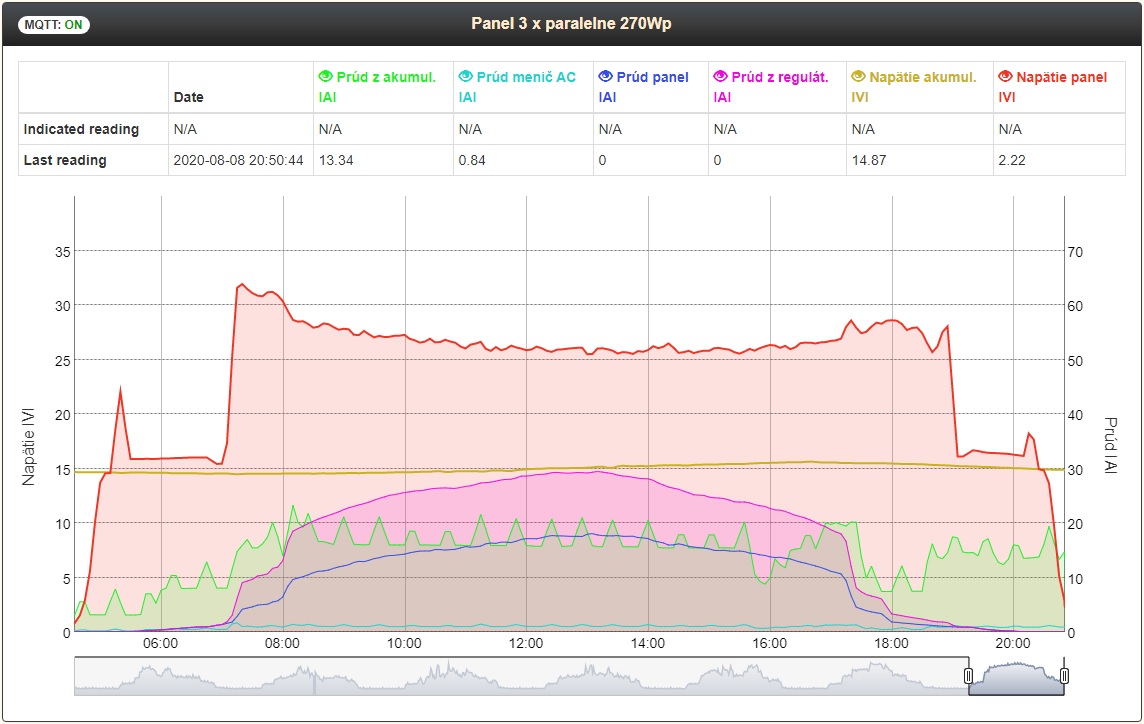Click the chart title Panel 3 x paralelne 270Wp
This screenshot has height=724, width=1144.
pyautogui.click(x=571, y=23)
